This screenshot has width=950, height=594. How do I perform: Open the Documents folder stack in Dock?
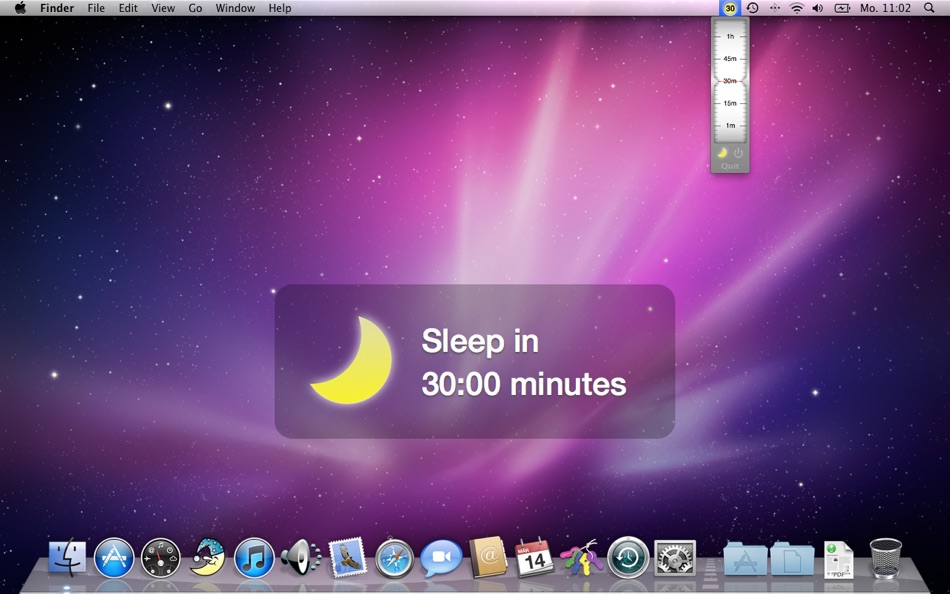pyautogui.click(x=792, y=558)
